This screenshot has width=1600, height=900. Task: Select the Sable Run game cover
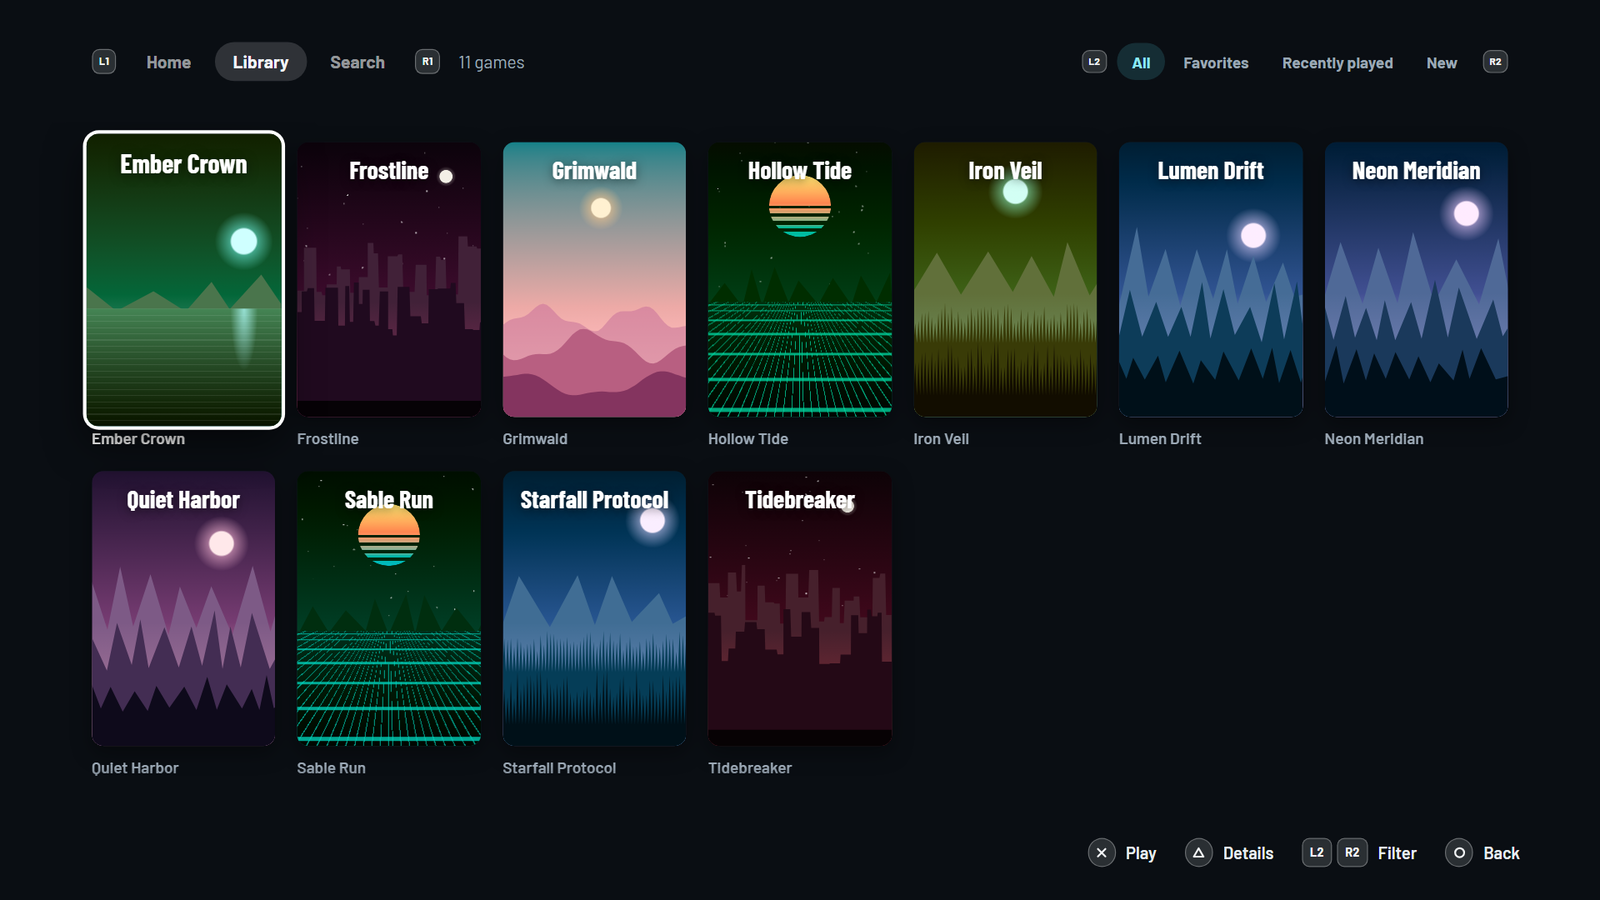coord(389,609)
